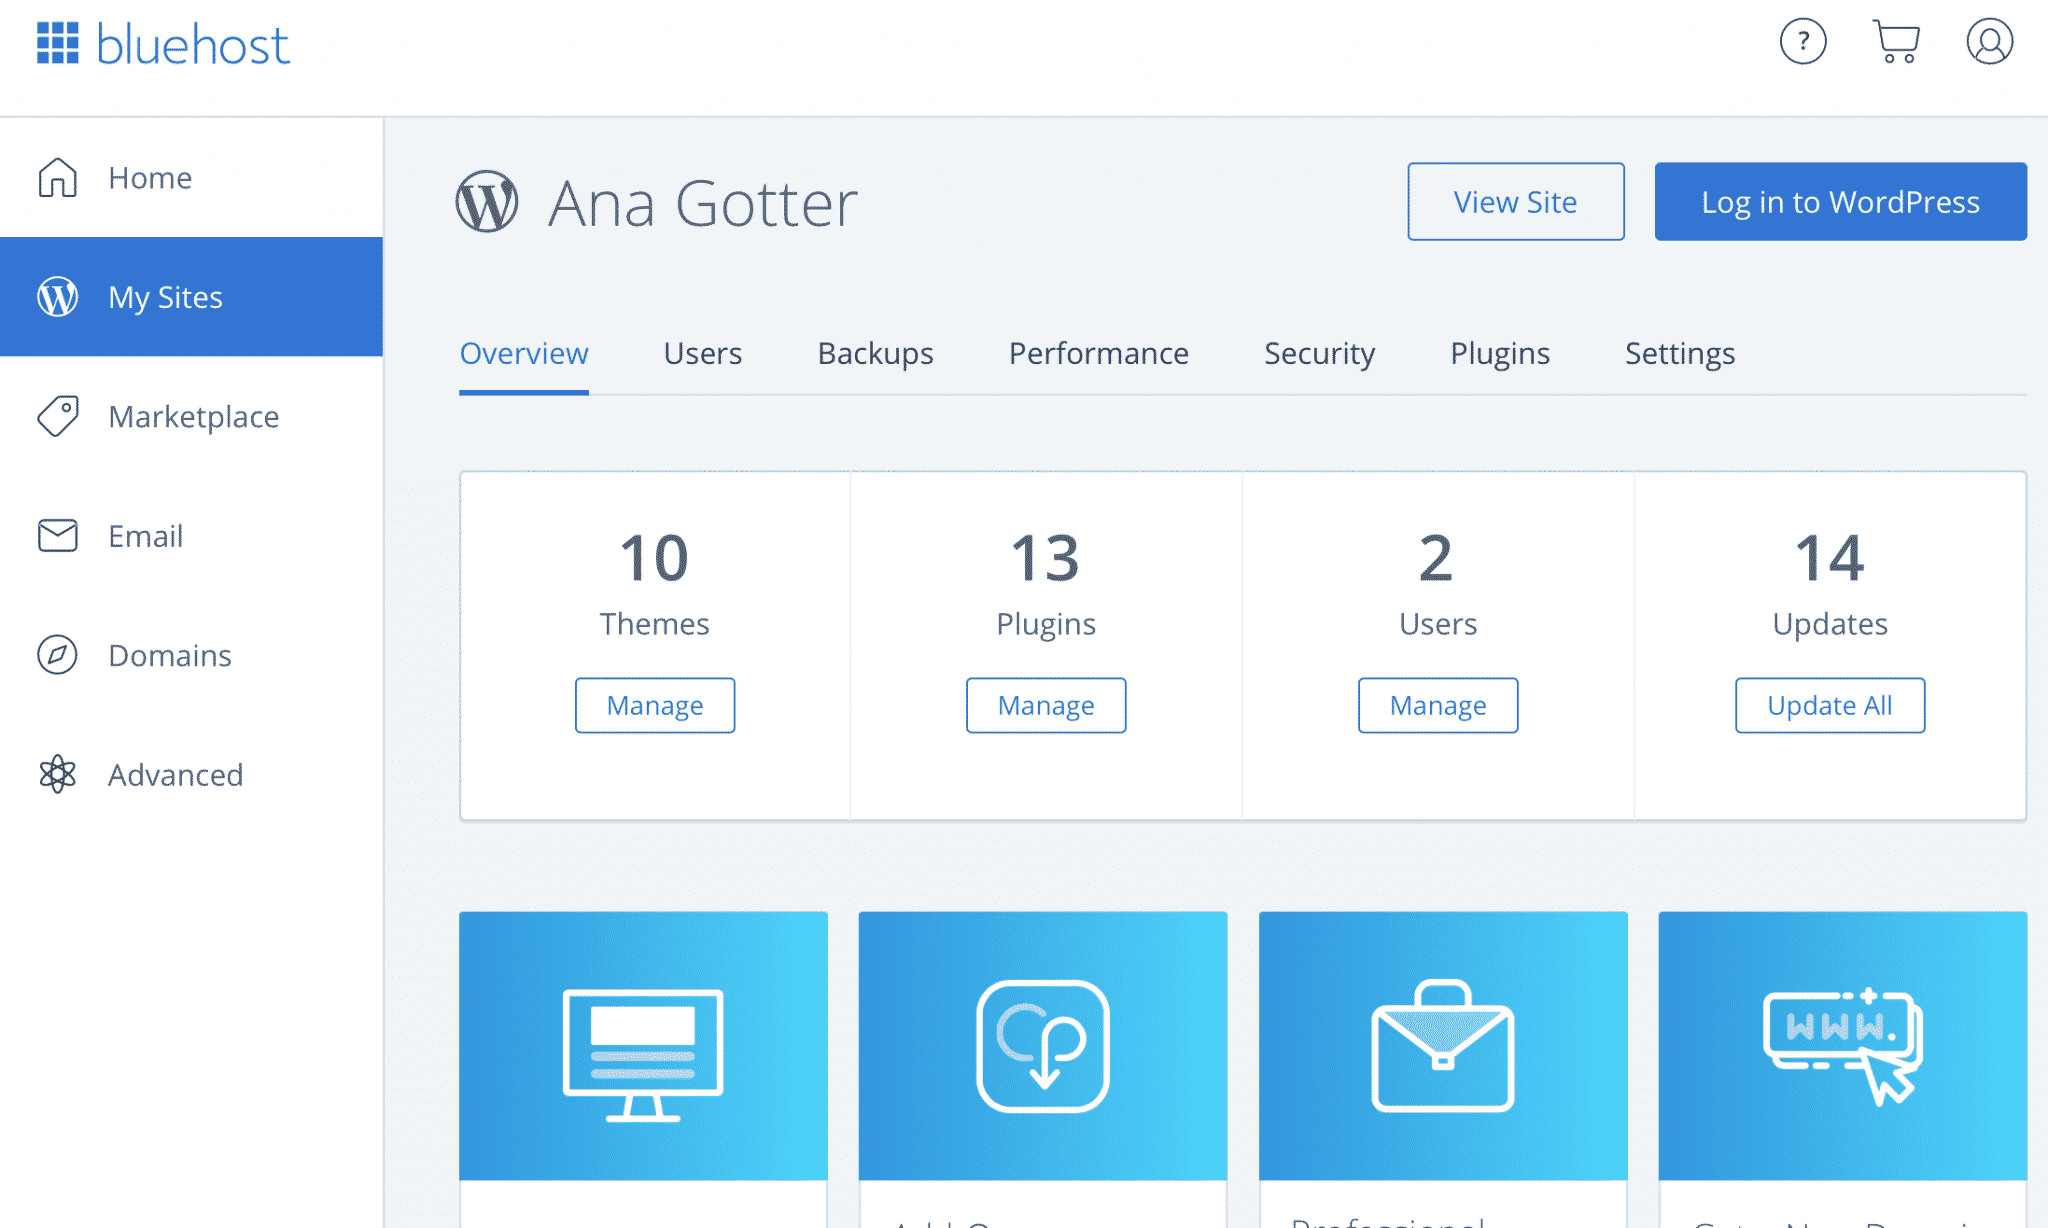Switch to the Plugins tab
This screenshot has width=2048, height=1228.
(x=1500, y=354)
